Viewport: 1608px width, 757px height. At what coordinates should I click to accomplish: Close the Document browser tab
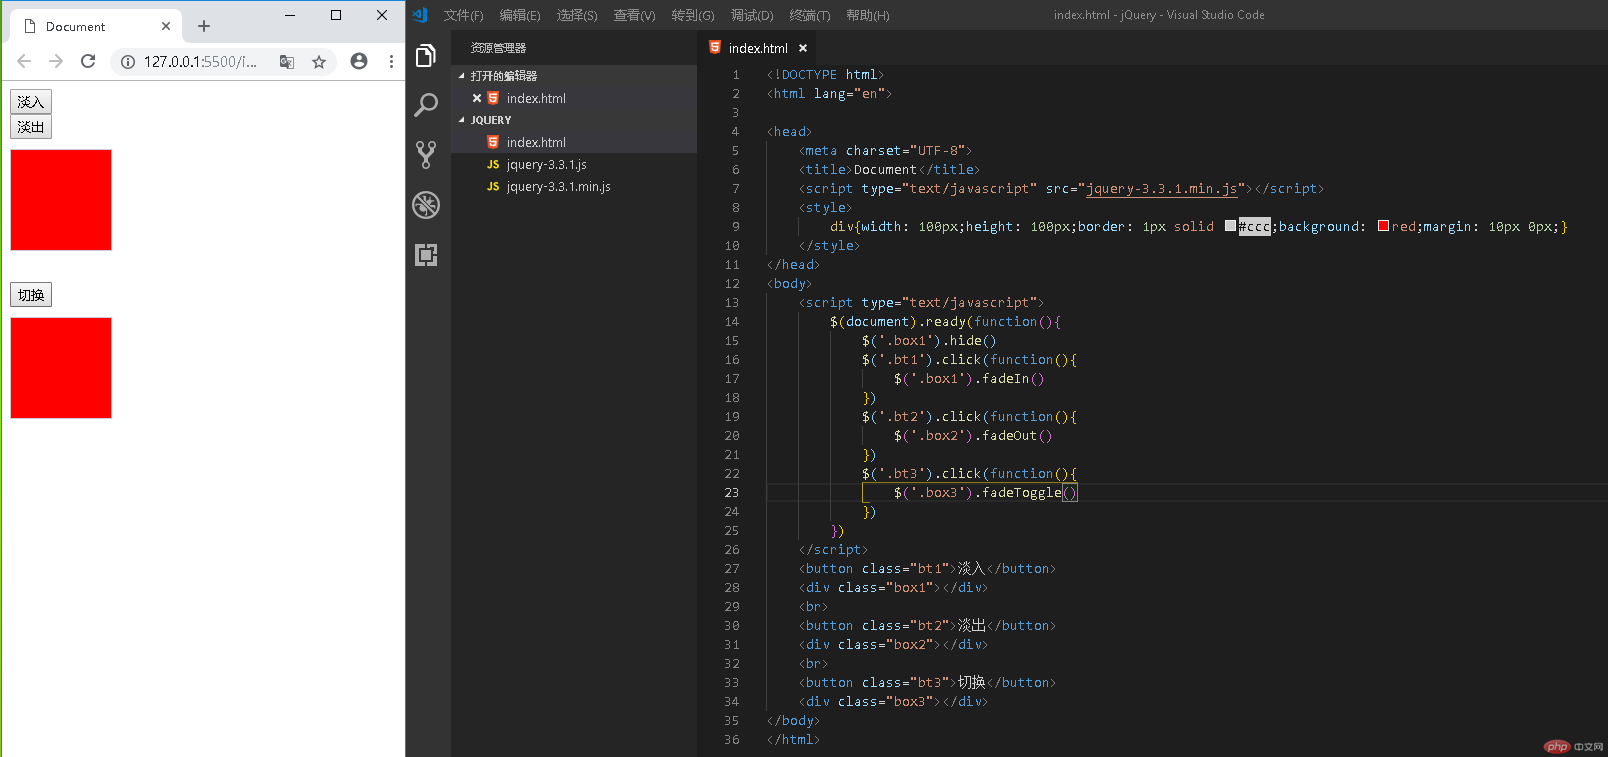point(166,26)
